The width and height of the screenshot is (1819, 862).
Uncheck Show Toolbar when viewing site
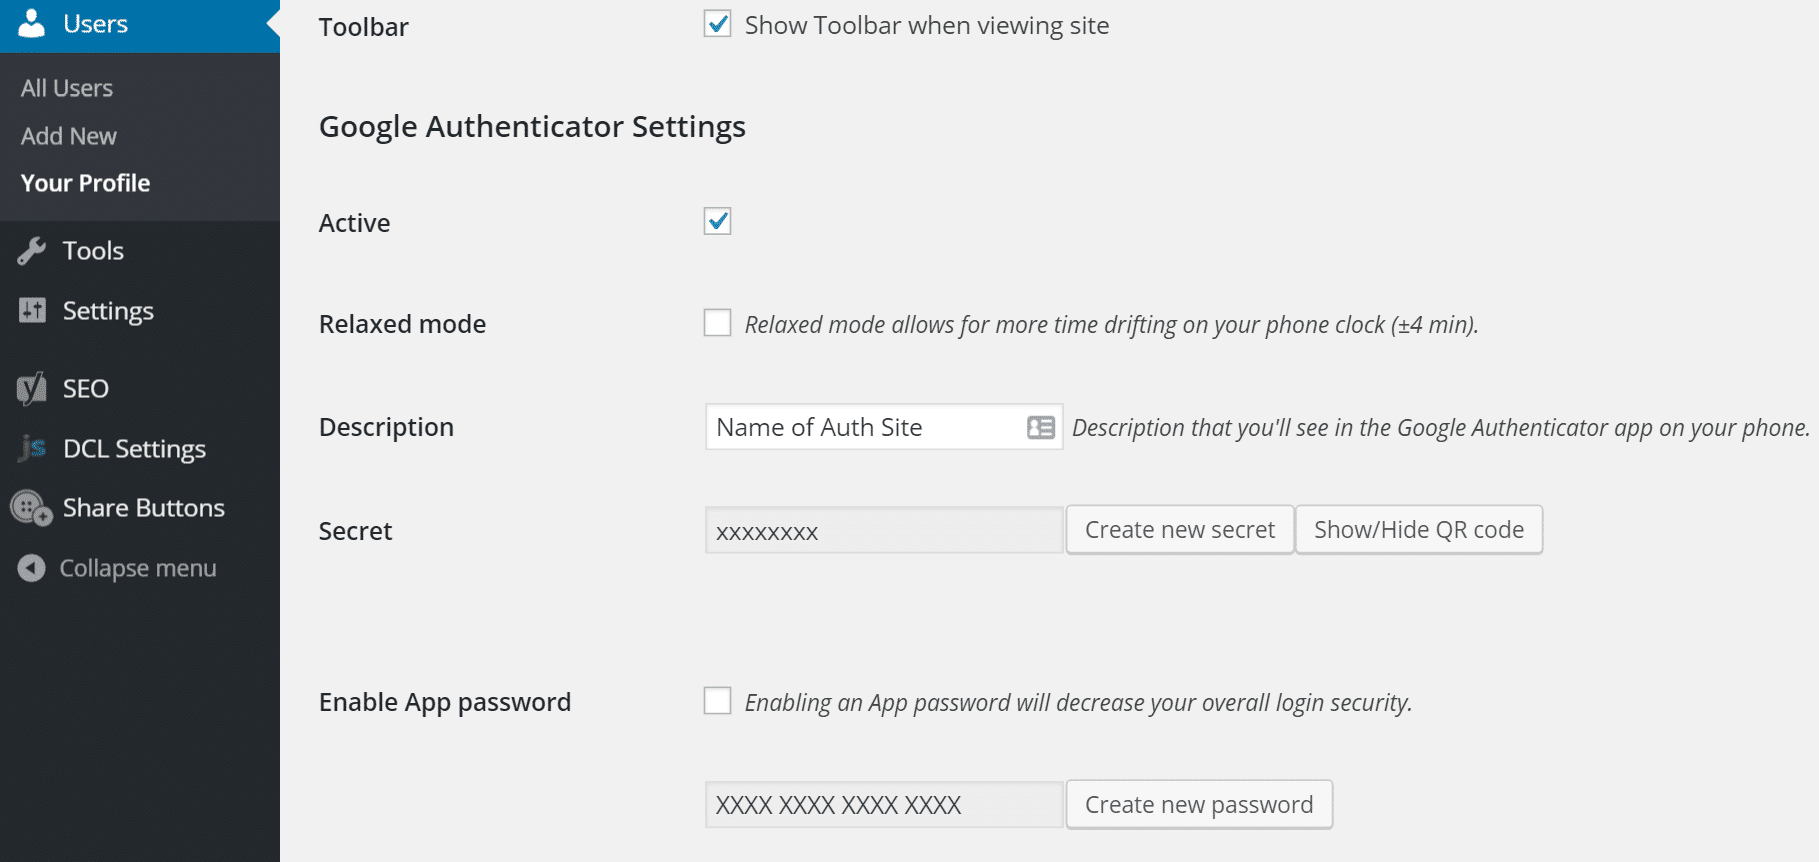pos(717,24)
